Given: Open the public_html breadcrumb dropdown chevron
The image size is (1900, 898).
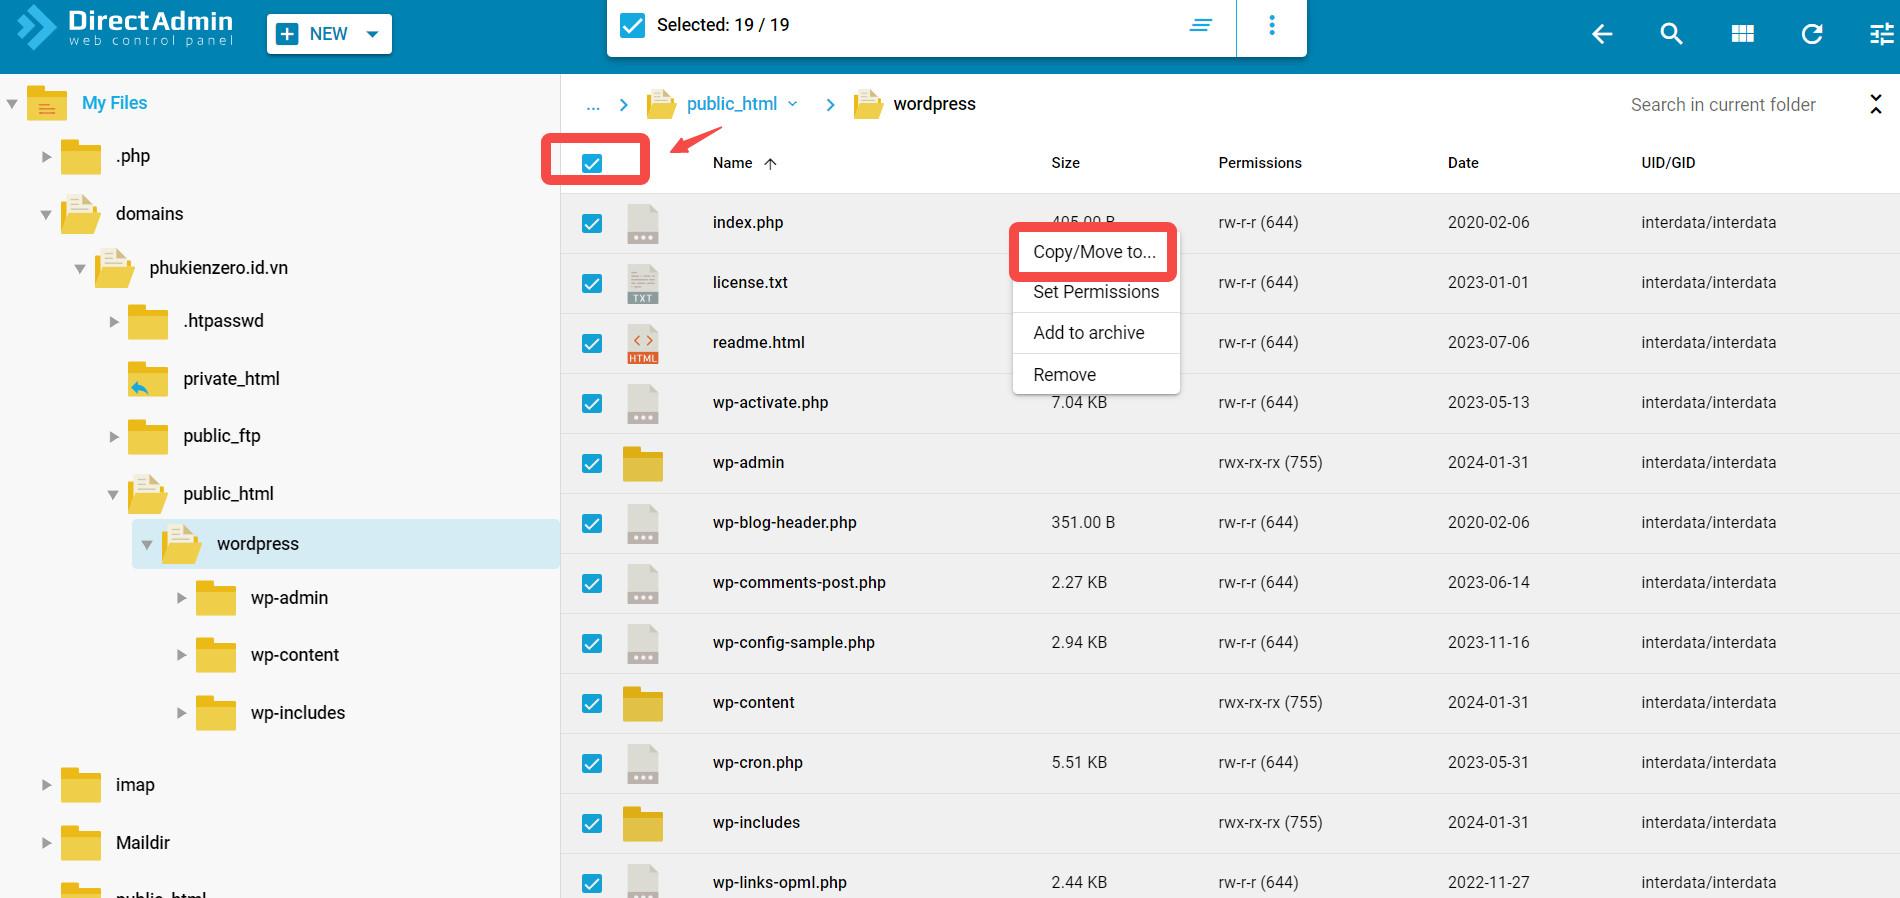Looking at the screenshot, I should coord(793,104).
